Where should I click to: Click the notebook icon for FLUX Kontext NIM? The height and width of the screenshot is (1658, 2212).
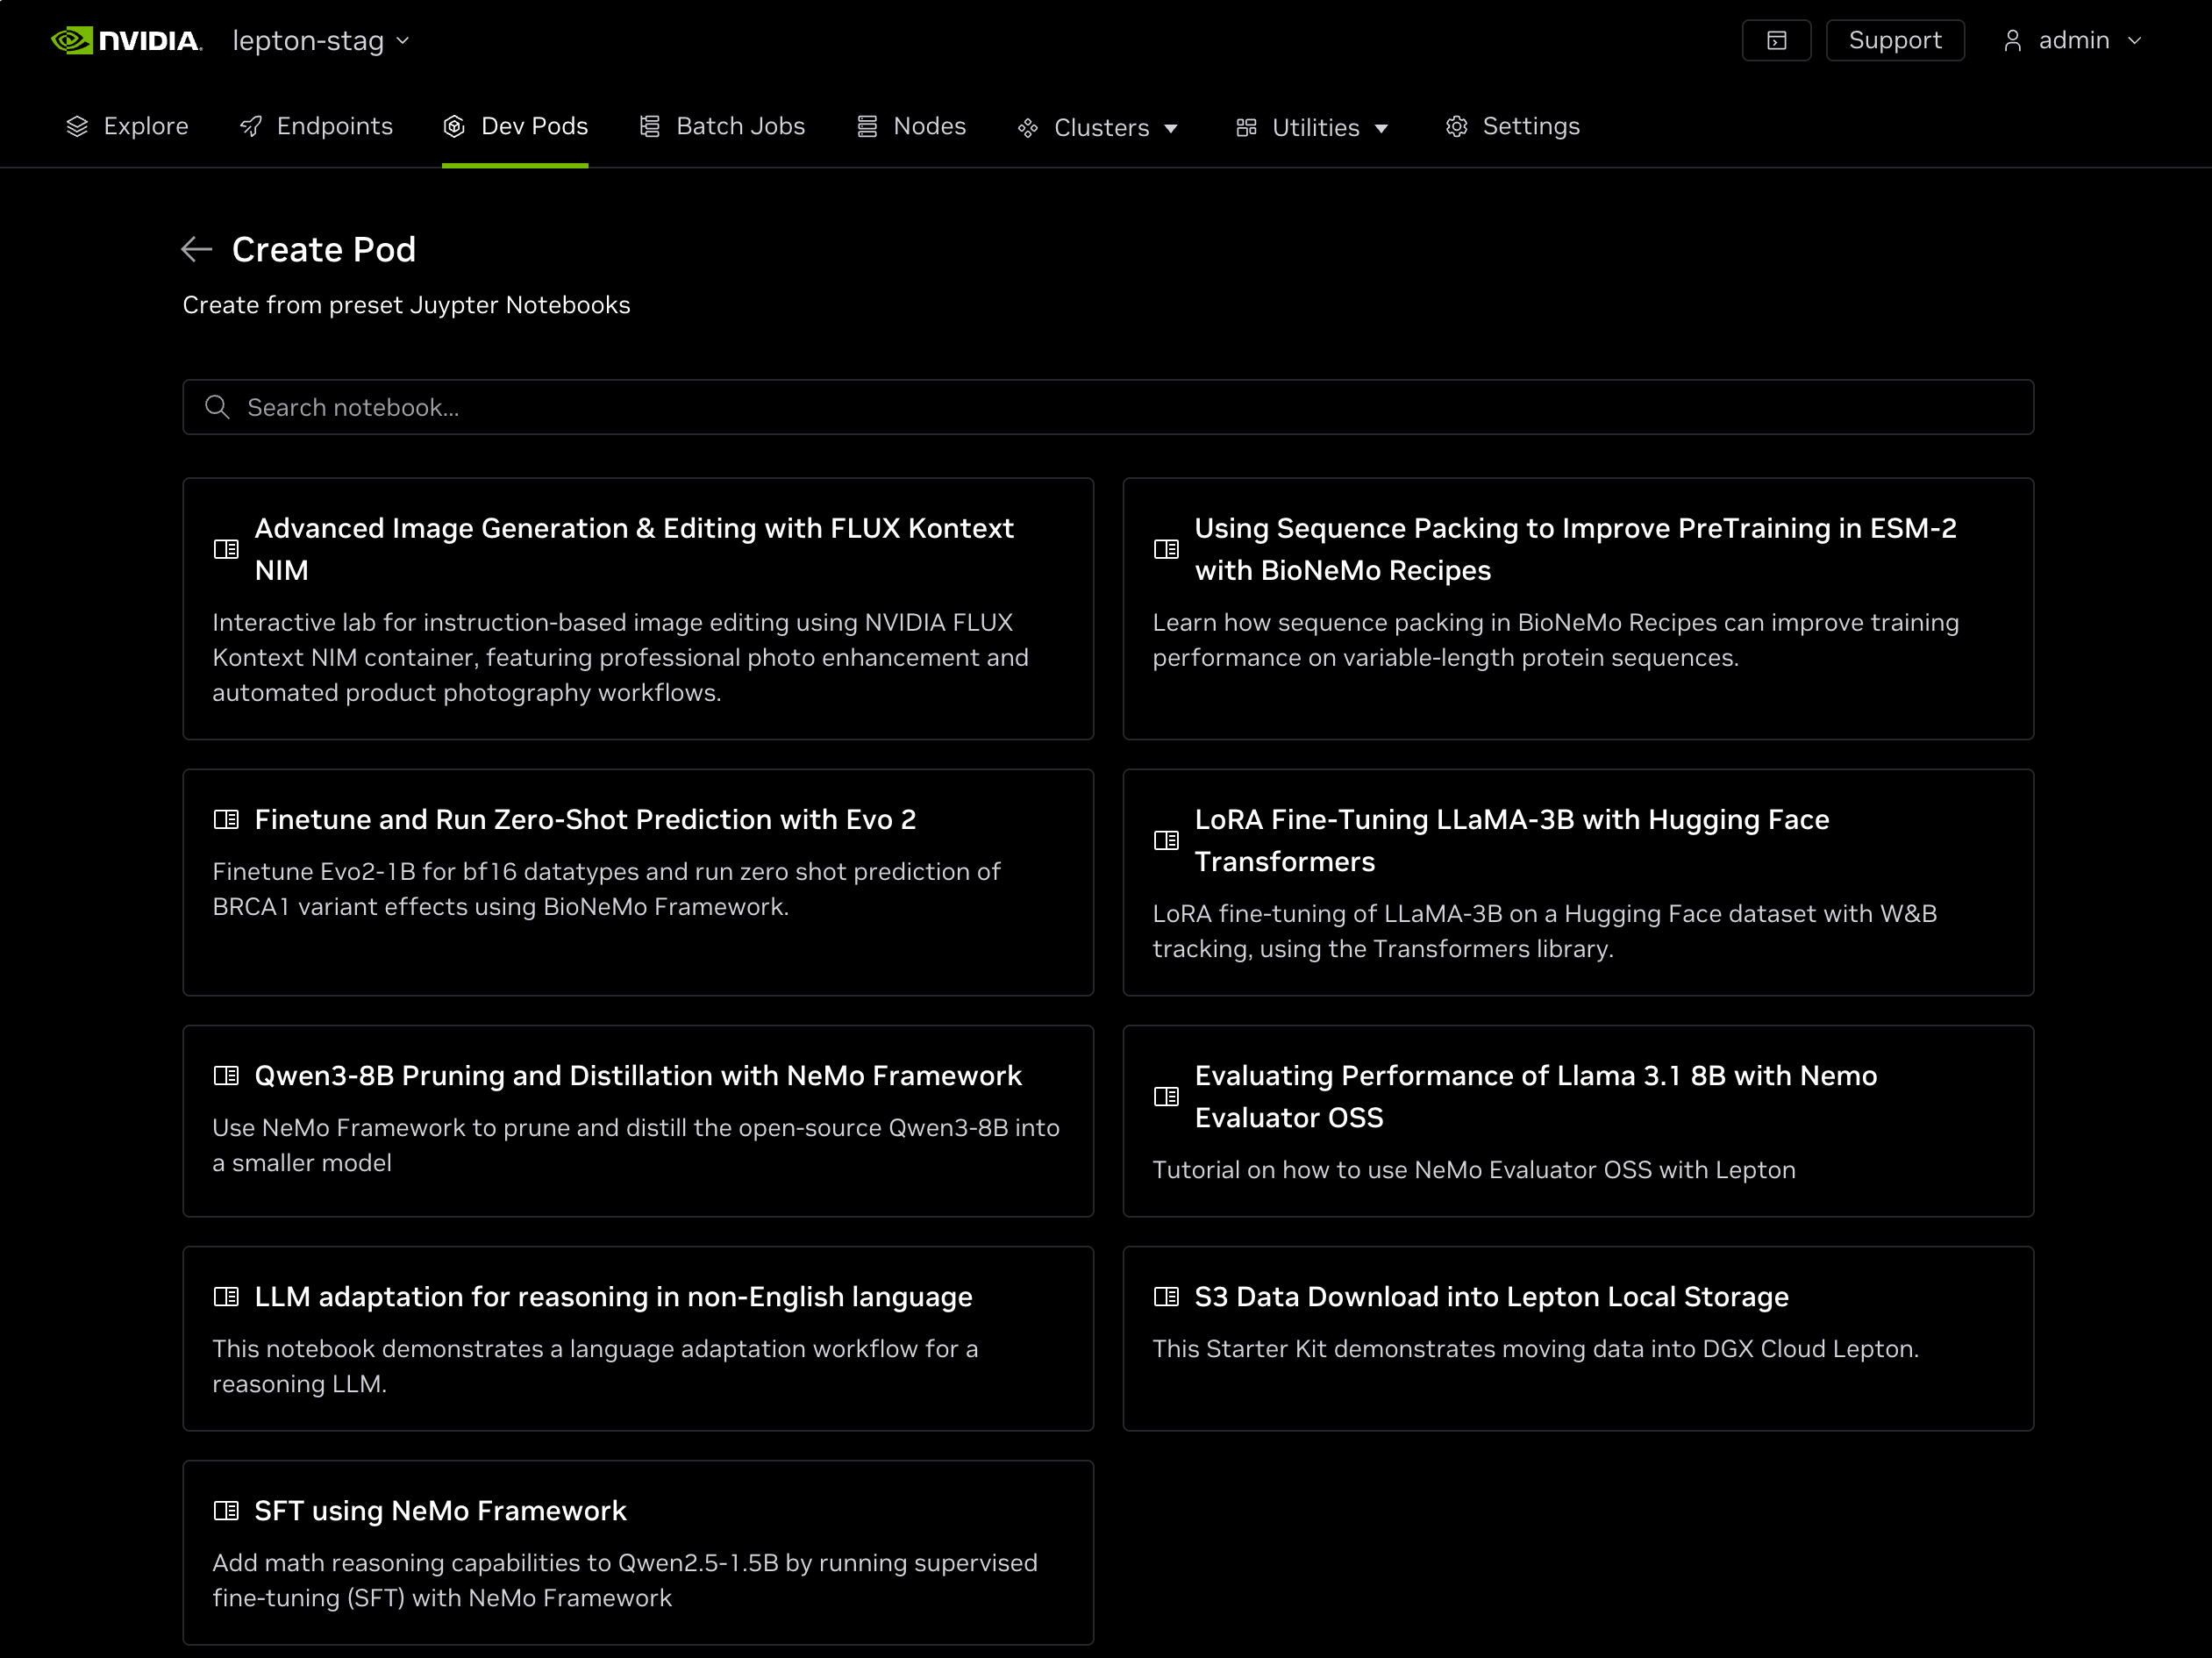226,549
